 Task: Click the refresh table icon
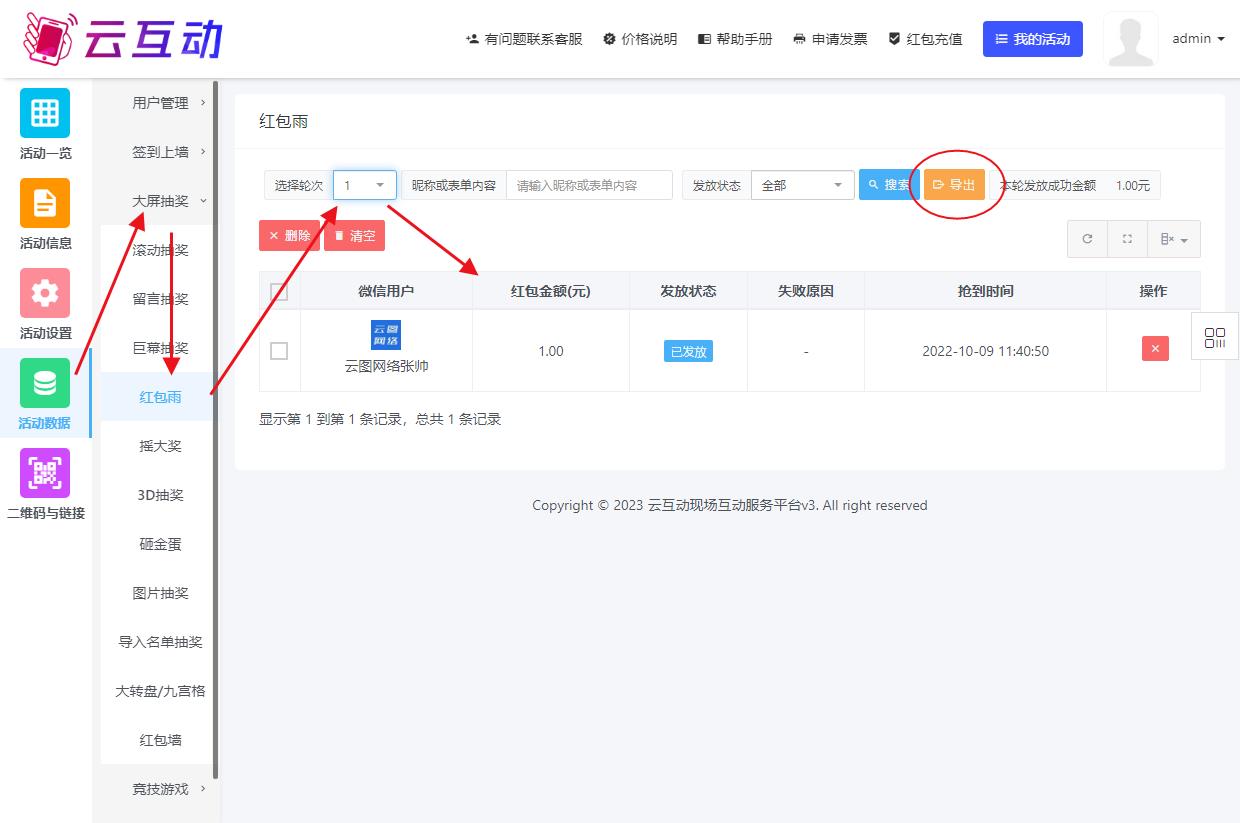click(x=1087, y=239)
